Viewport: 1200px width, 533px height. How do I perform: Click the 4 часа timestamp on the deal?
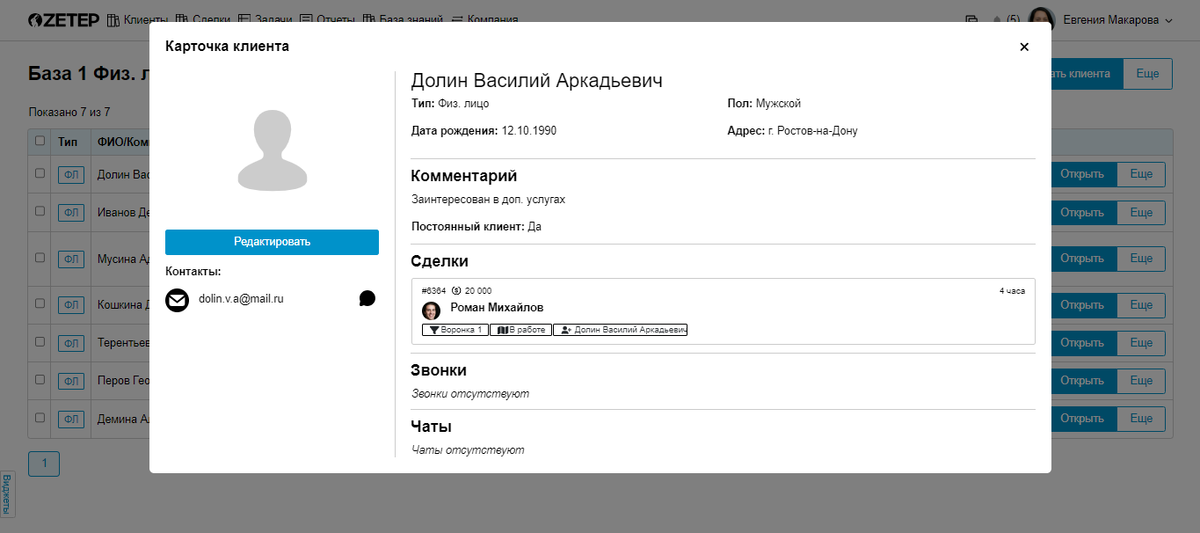[x=1012, y=291]
